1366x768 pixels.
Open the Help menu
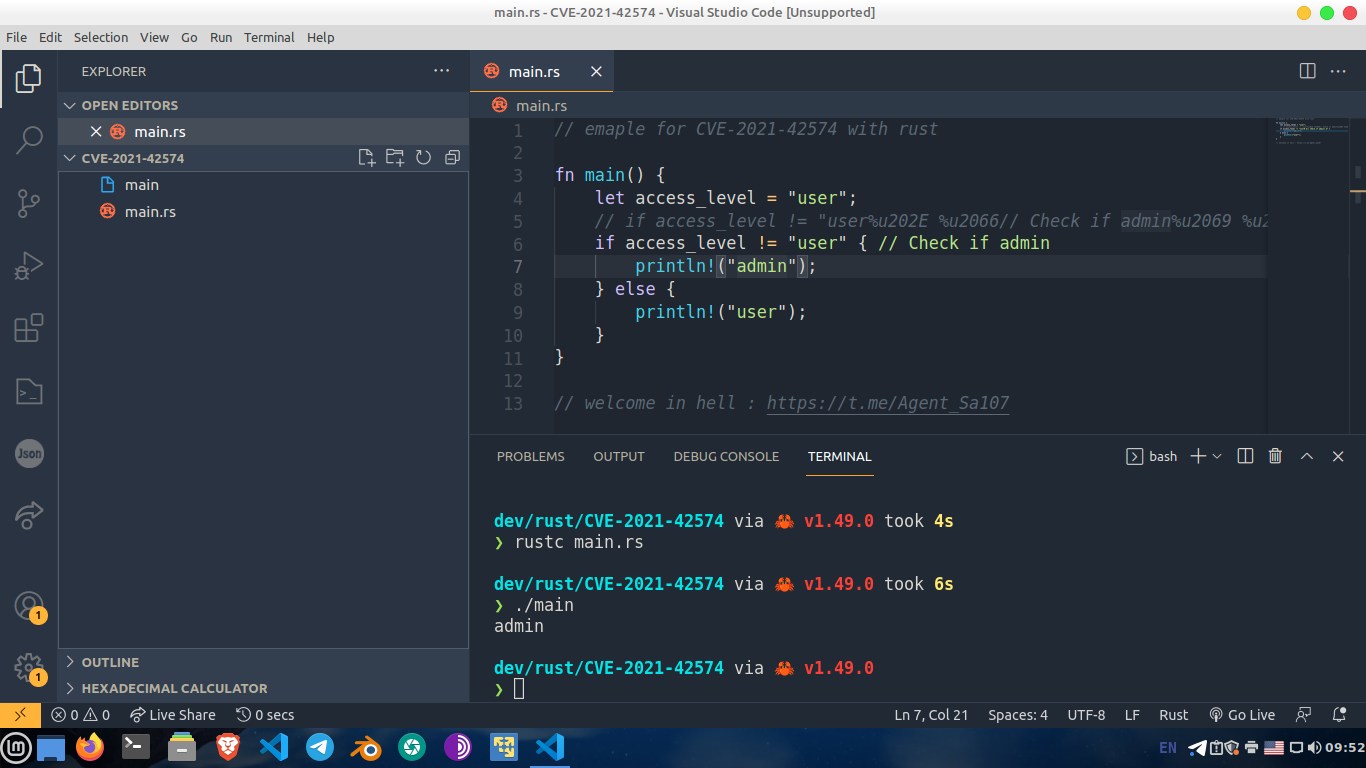point(320,37)
